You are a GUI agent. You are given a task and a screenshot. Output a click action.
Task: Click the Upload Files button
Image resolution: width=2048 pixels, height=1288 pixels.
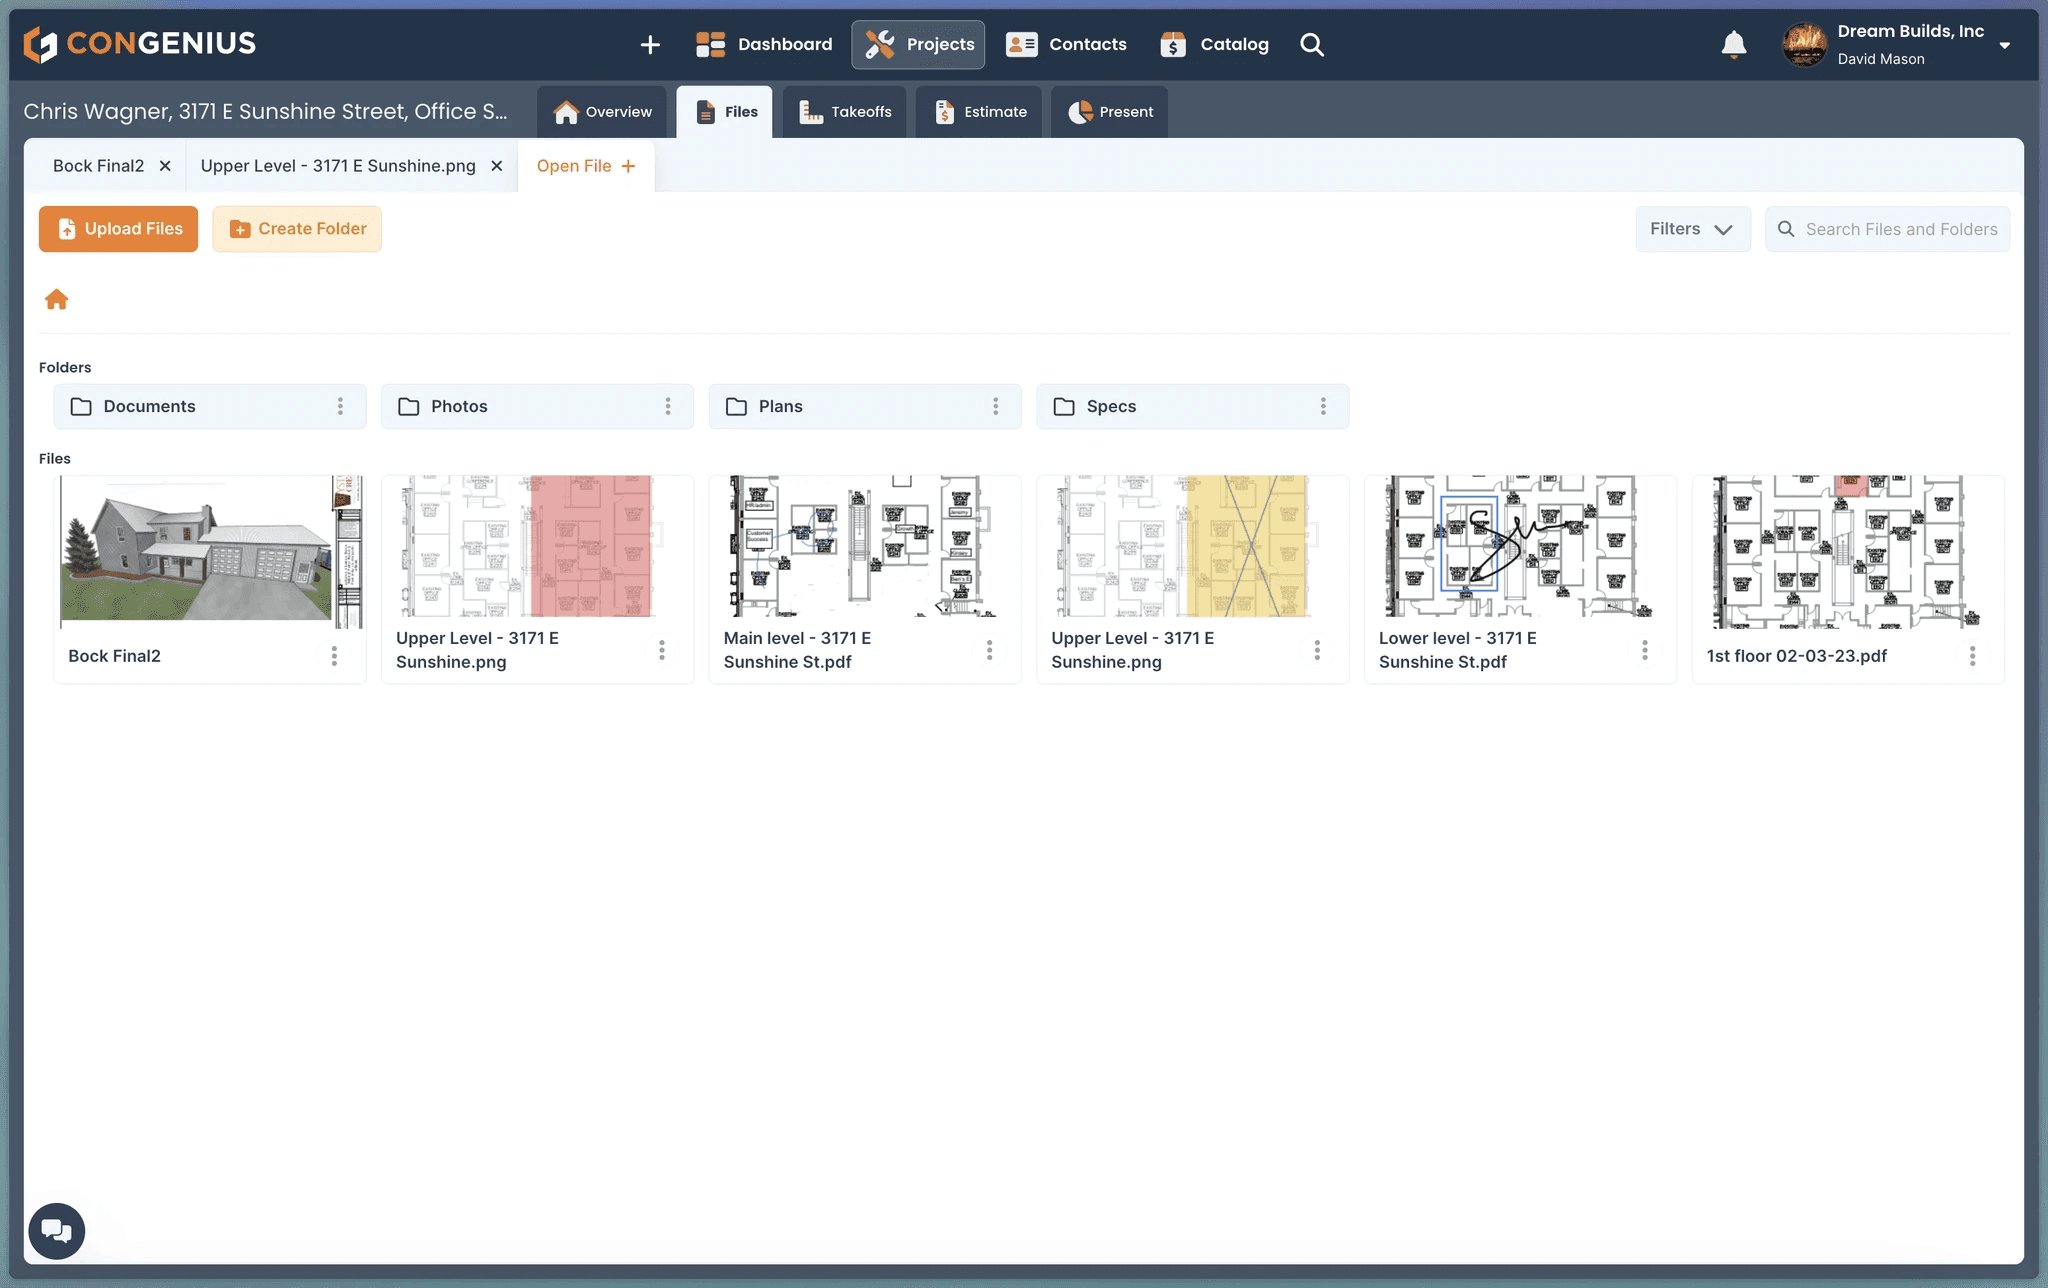pos(118,229)
